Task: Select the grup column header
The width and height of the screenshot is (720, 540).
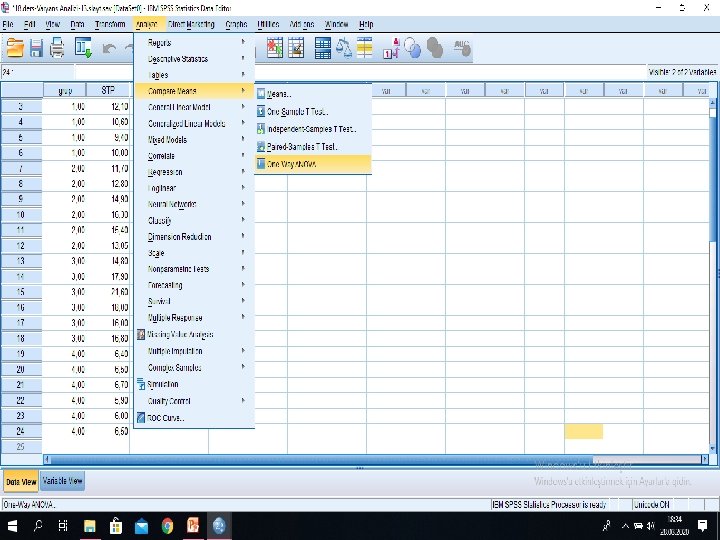Action: [x=65, y=90]
